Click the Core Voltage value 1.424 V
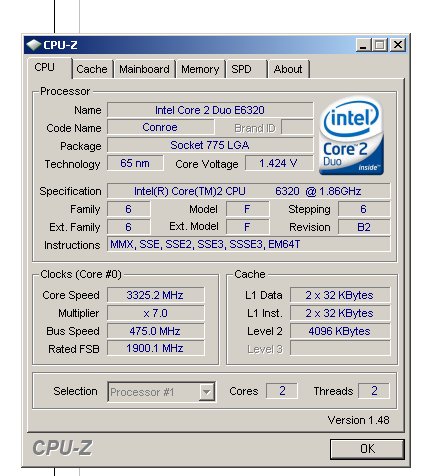The width and height of the screenshot is (432, 476). click(279, 163)
